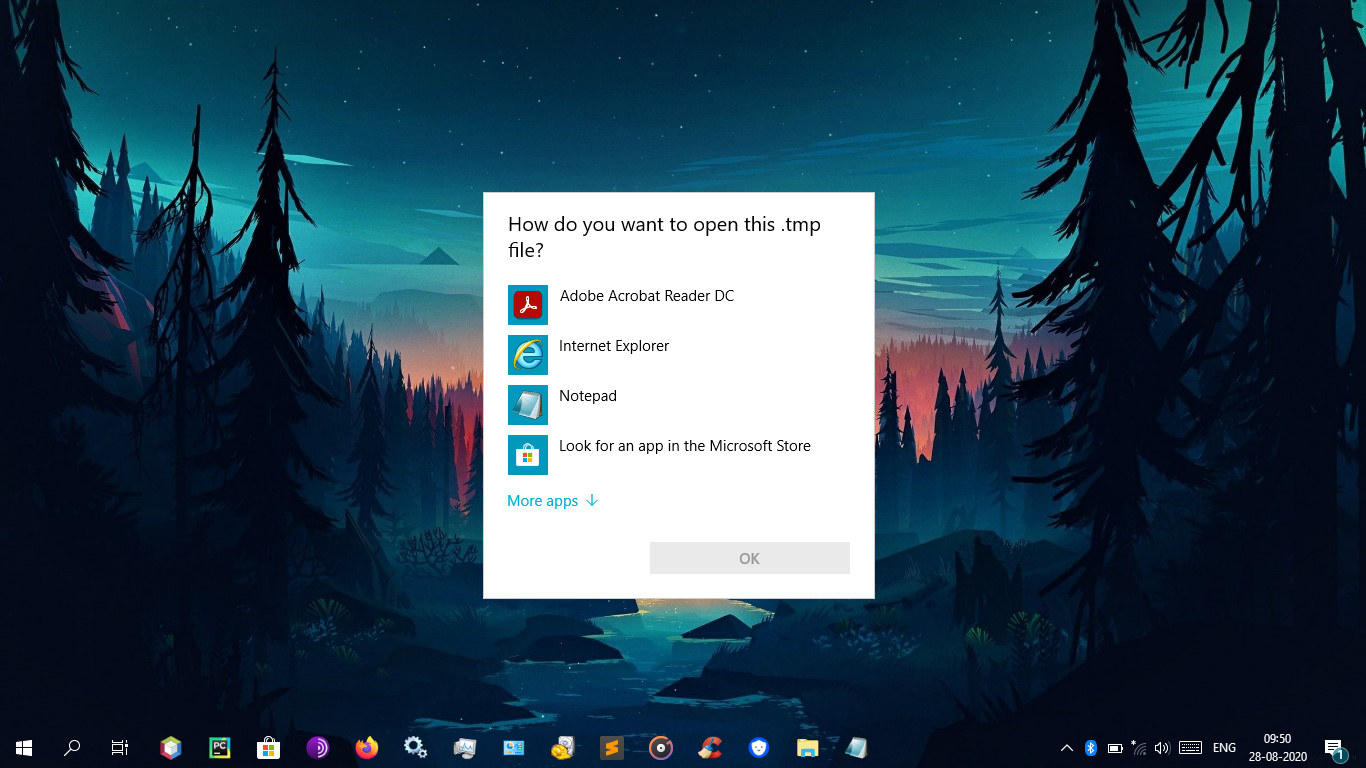The image size is (1366, 768).
Task: Open the Windows Start menu
Action: click(24, 747)
